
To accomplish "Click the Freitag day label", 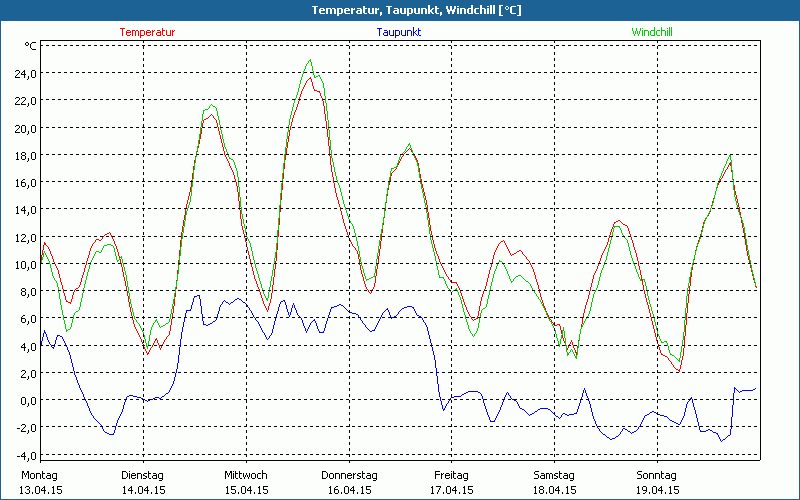I will click(452, 476).
